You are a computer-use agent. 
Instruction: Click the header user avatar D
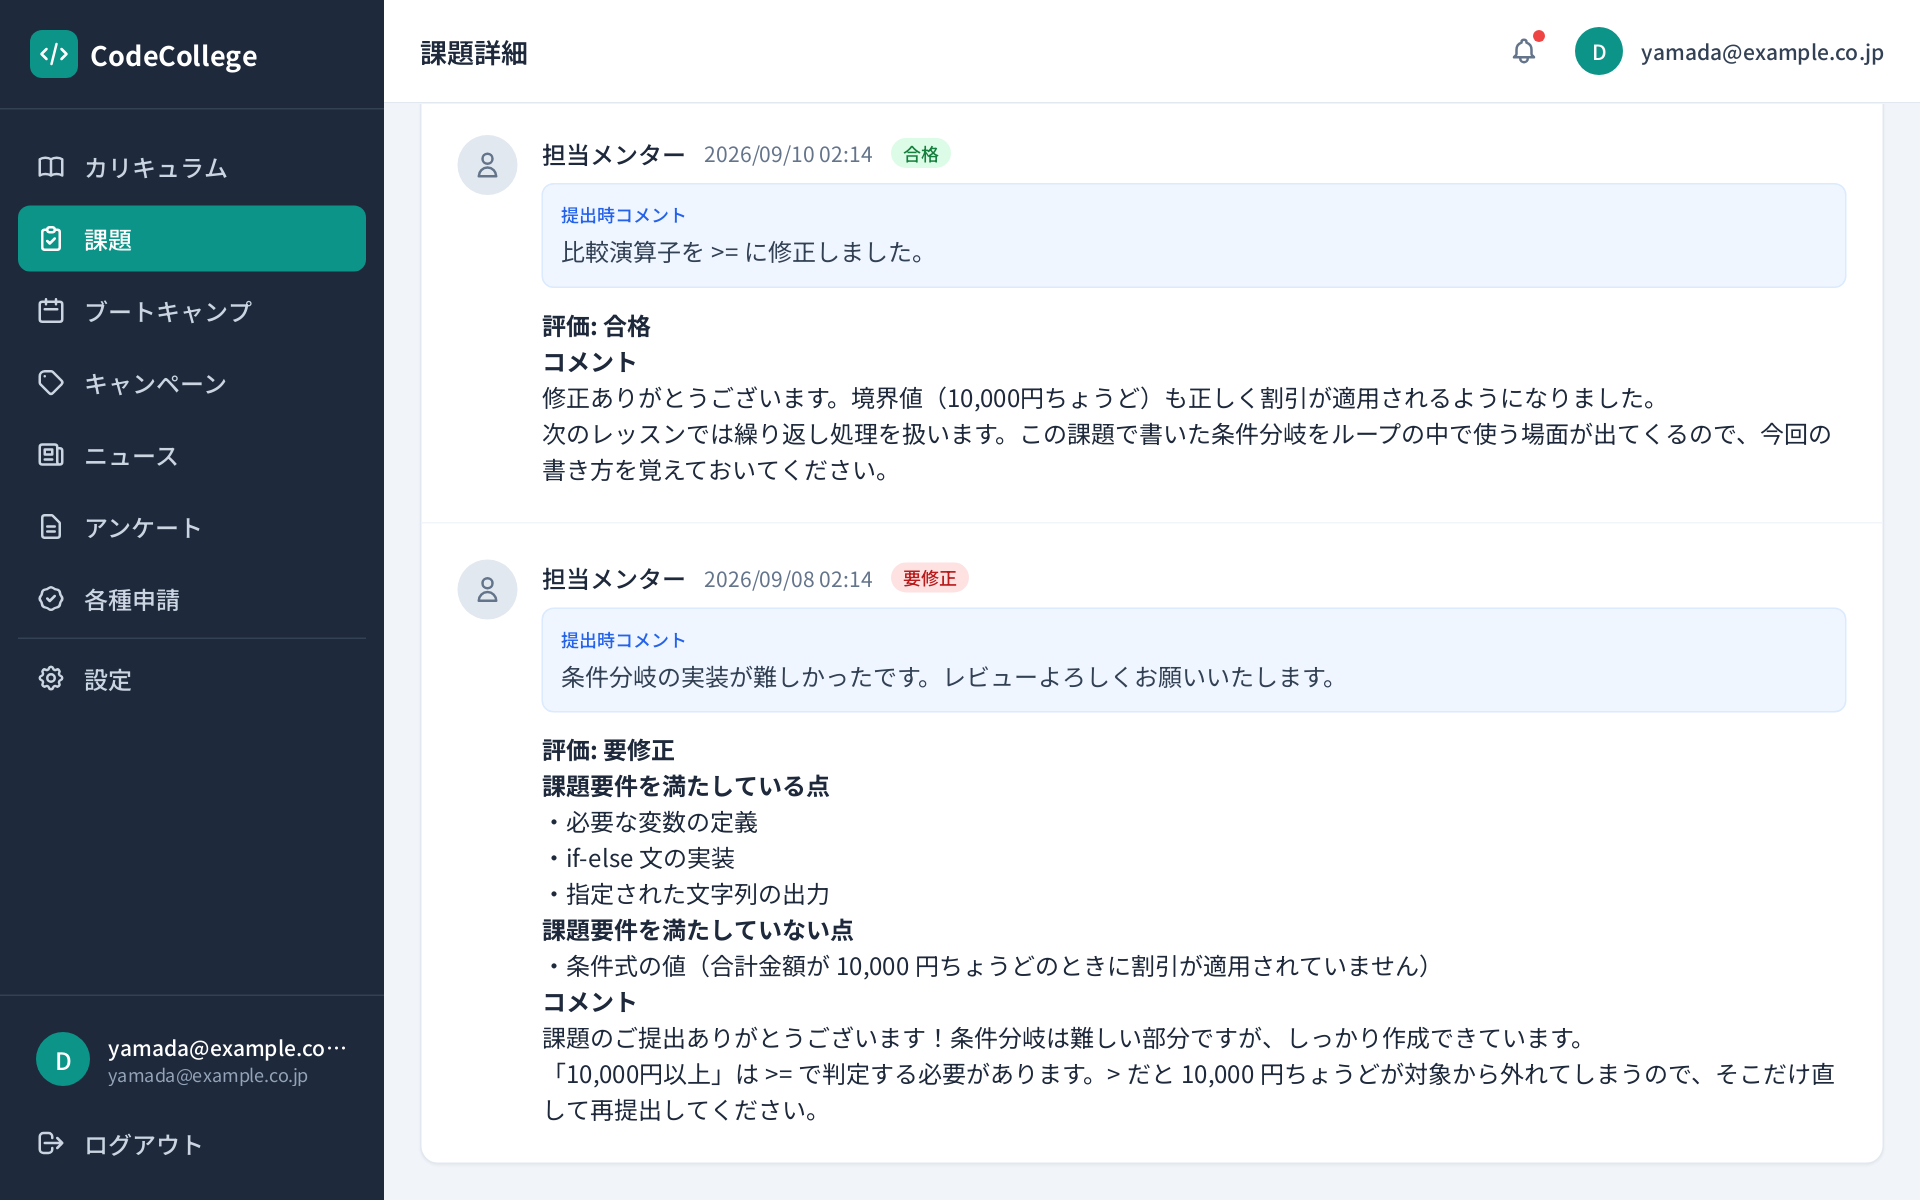pos(1599,51)
